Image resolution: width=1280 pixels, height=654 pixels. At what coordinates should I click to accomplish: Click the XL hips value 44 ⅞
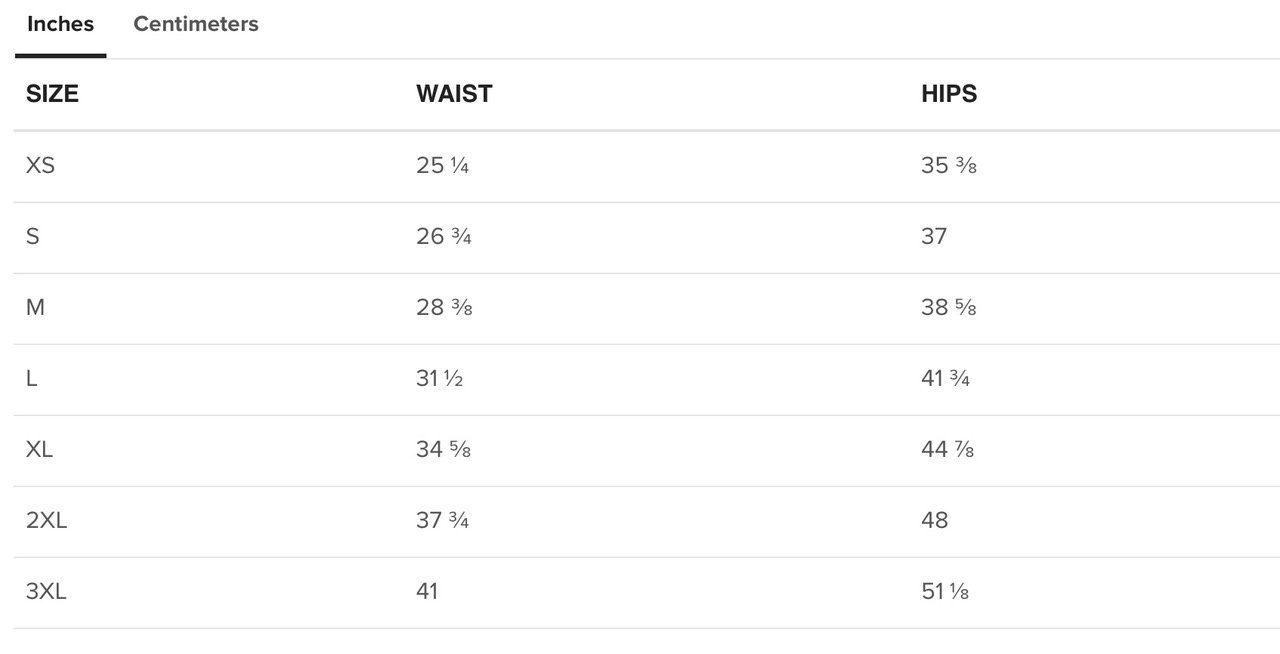point(948,450)
